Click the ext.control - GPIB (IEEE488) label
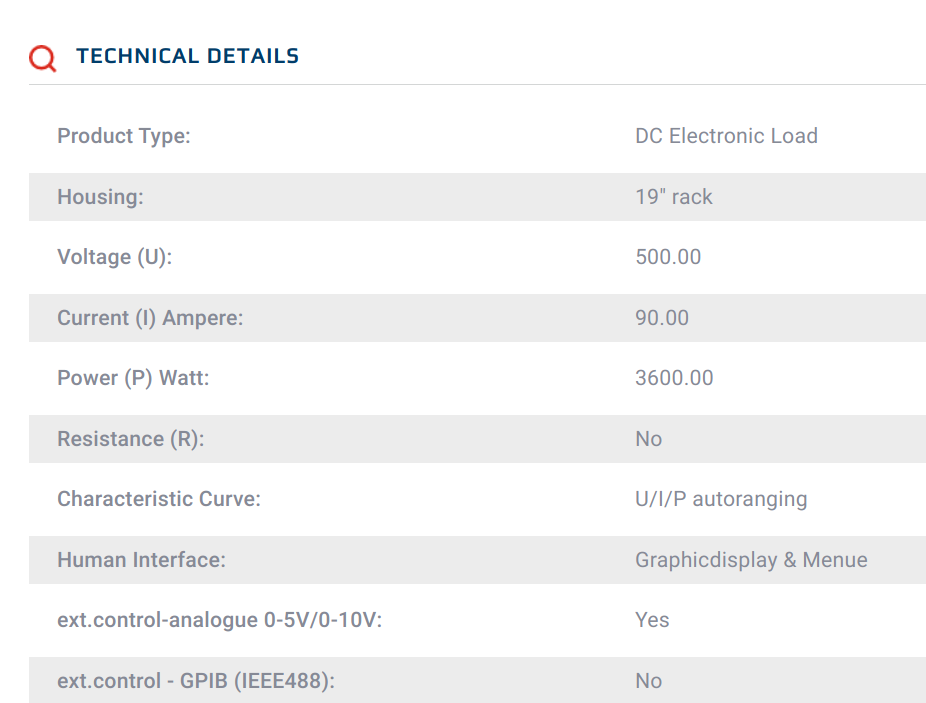The image size is (926, 703). tap(196, 681)
